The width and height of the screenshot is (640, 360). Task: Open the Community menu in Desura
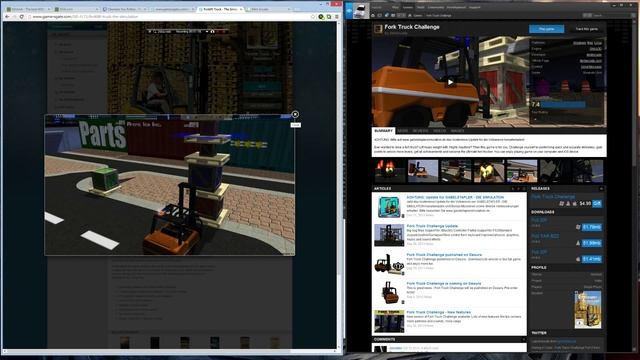pos(436,7)
